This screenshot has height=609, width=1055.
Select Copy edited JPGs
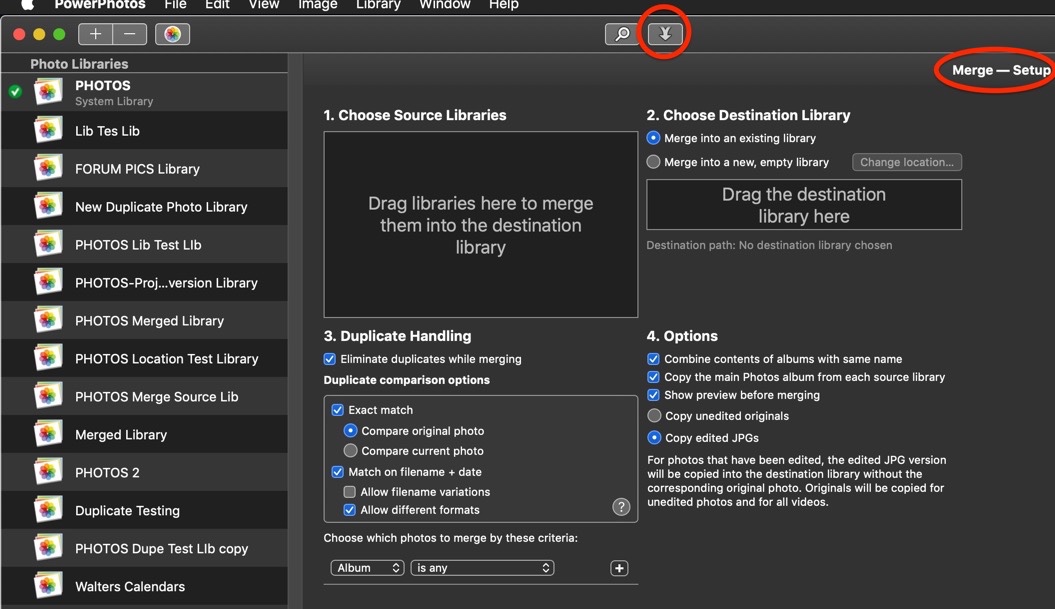coord(654,437)
